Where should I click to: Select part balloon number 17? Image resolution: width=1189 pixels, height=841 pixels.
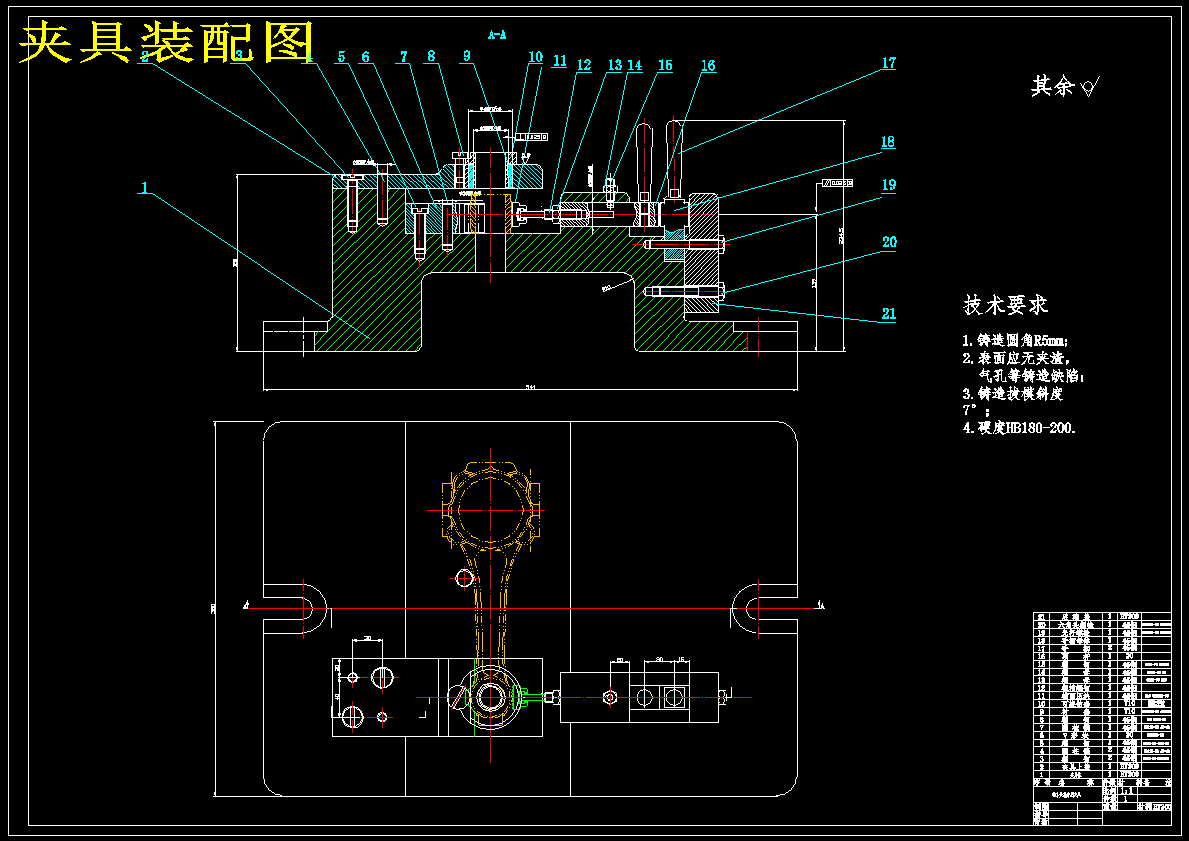[889, 63]
